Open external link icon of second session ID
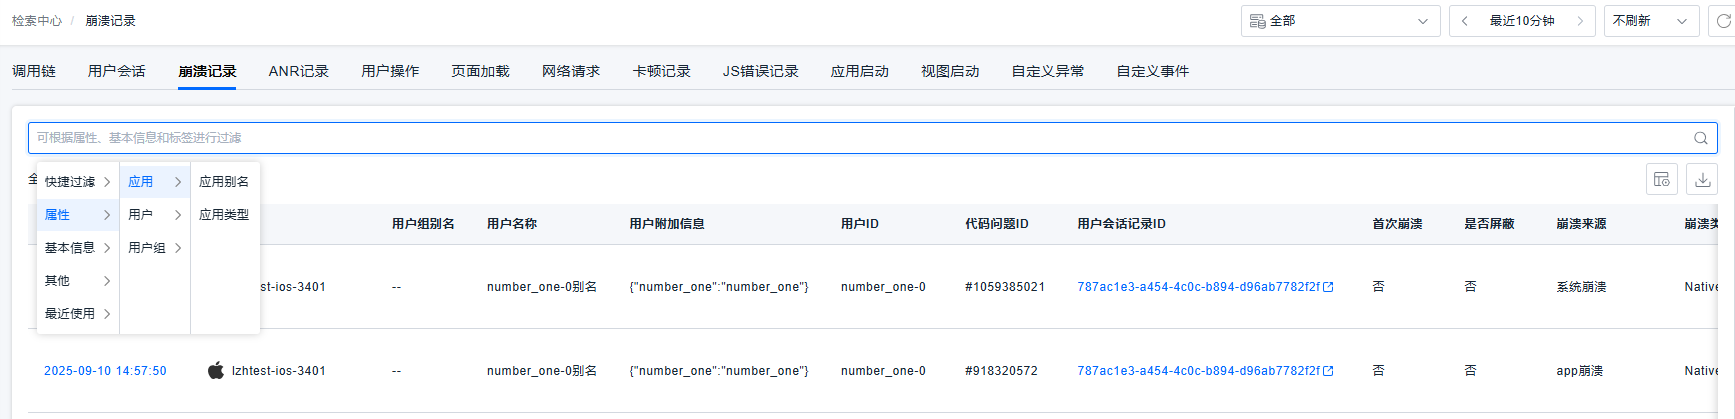 [x=1328, y=371]
